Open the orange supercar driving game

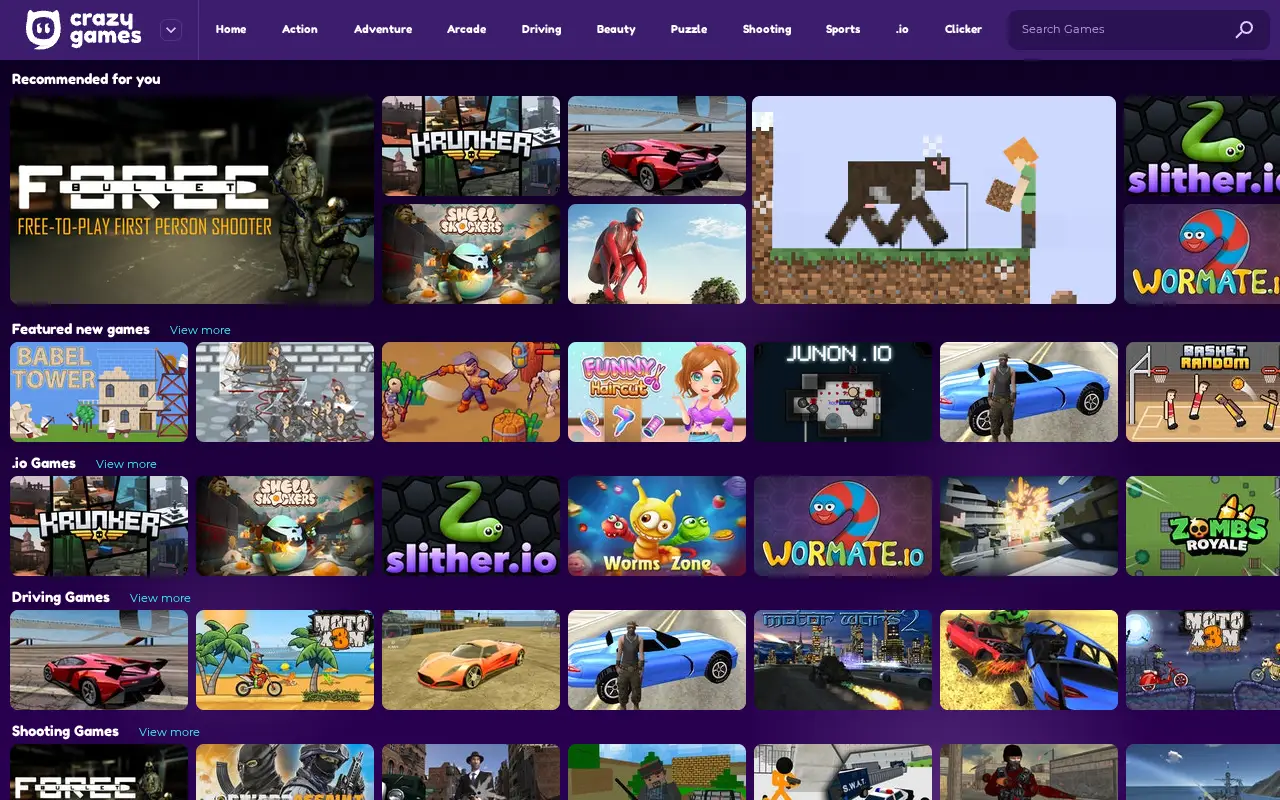(471, 660)
